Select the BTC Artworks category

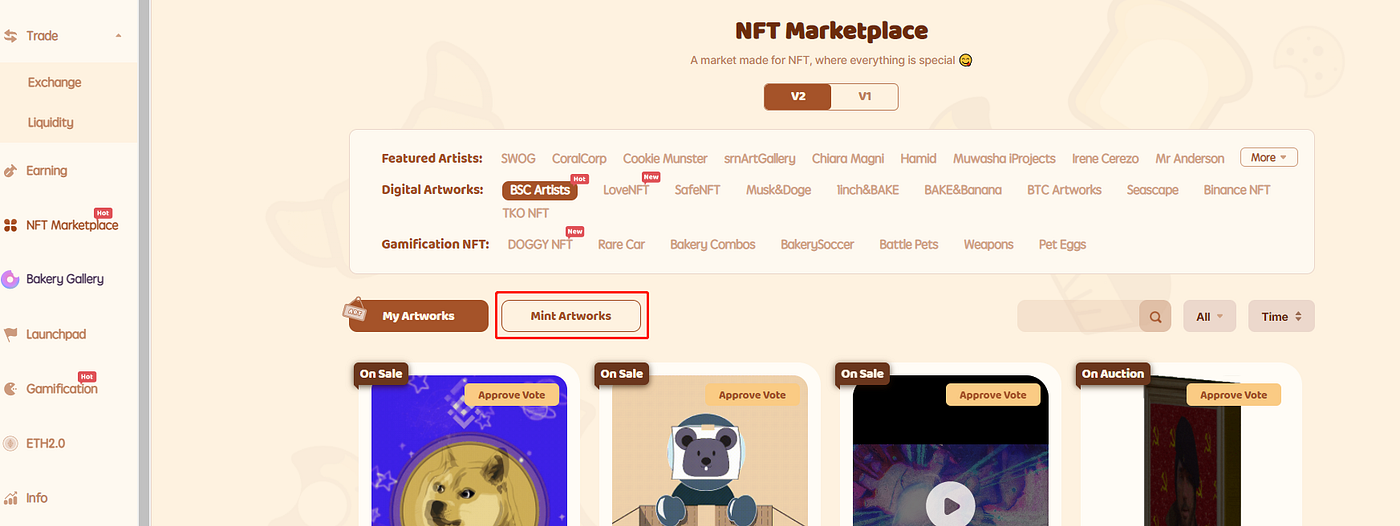1064,190
